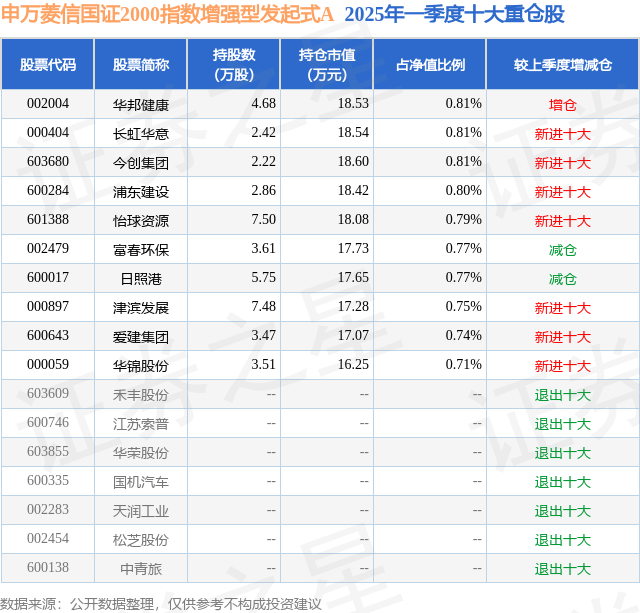This screenshot has height=613, width=640.
Task: Click the heading 2025年一季度十大重仓股
Action: point(454,14)
